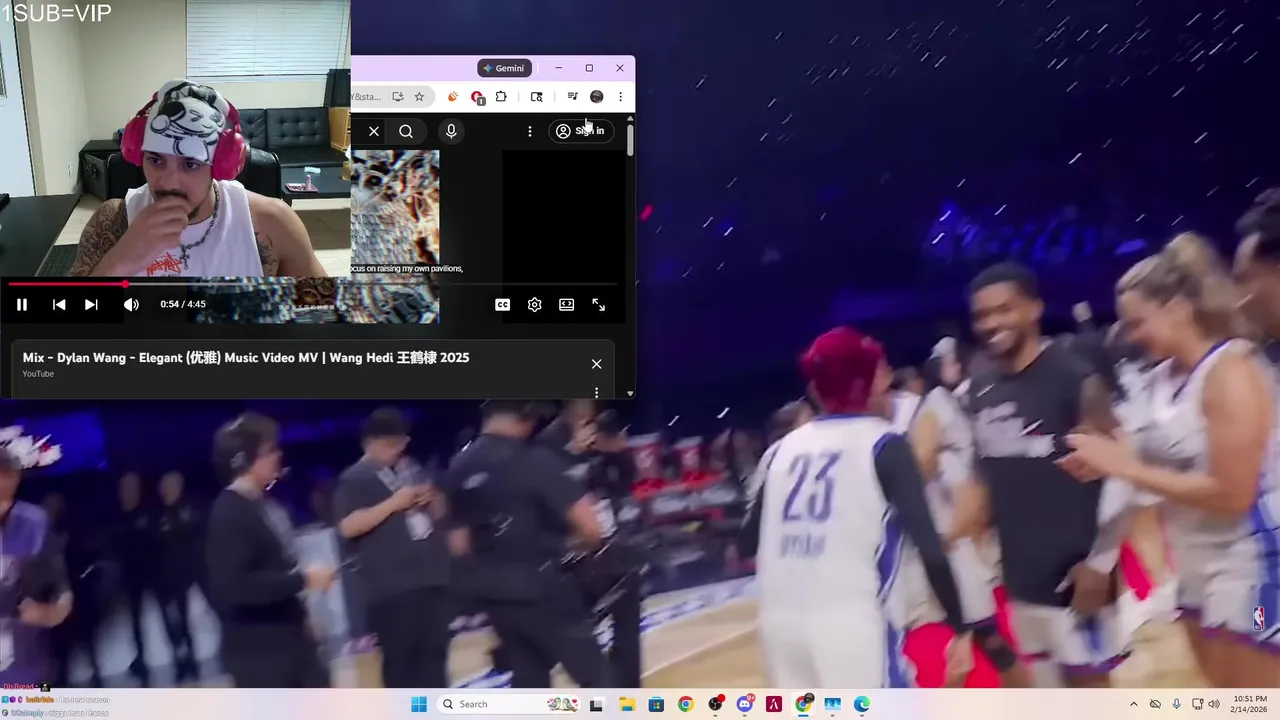
Task: Mute the YouTube player volume
Action: pos(131,305)
